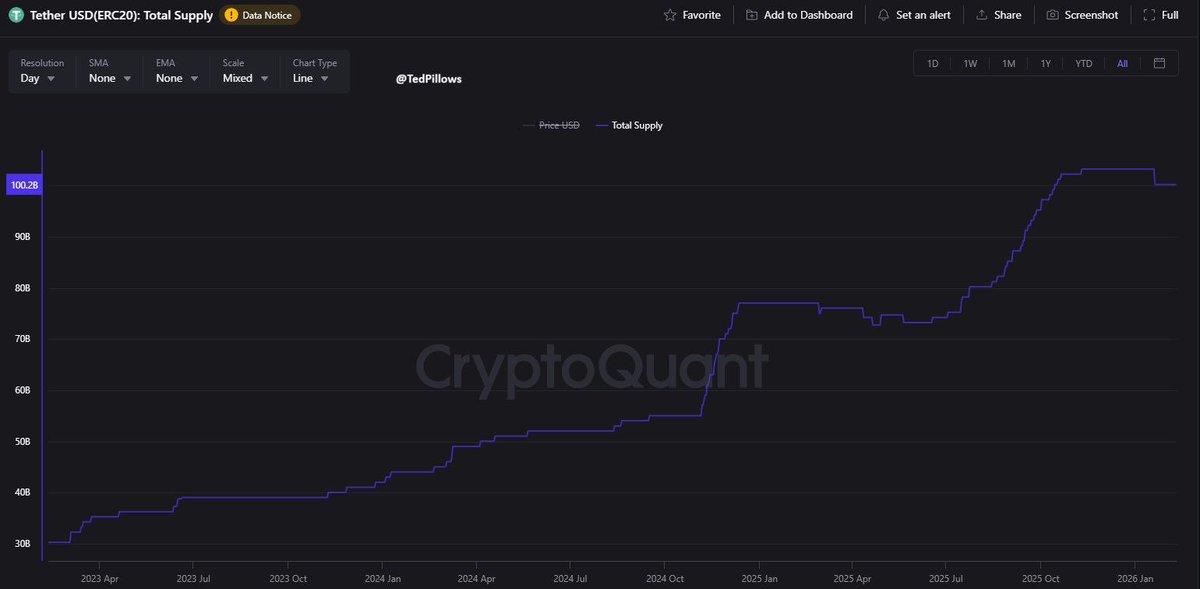1200x589 pixels.
Task: Click the 2025 Apr x-axis label
Action: click(852, 578)
